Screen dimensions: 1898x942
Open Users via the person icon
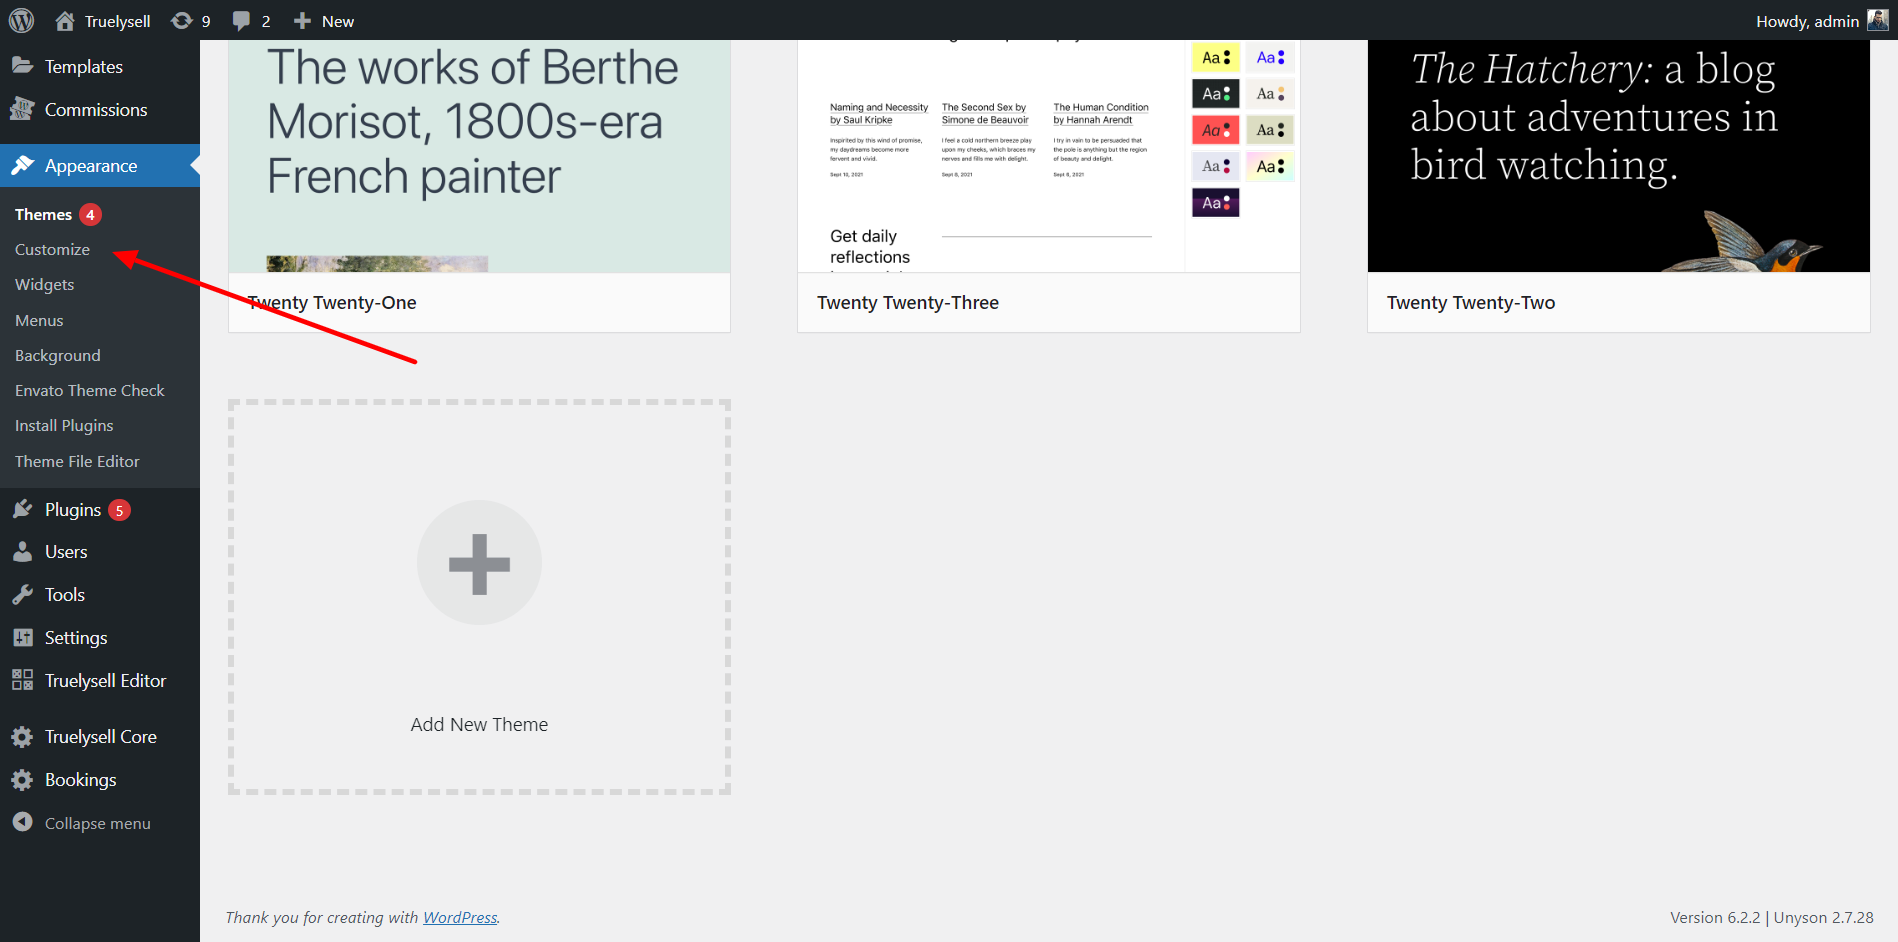pyautogui.click(x=22, y=552)
